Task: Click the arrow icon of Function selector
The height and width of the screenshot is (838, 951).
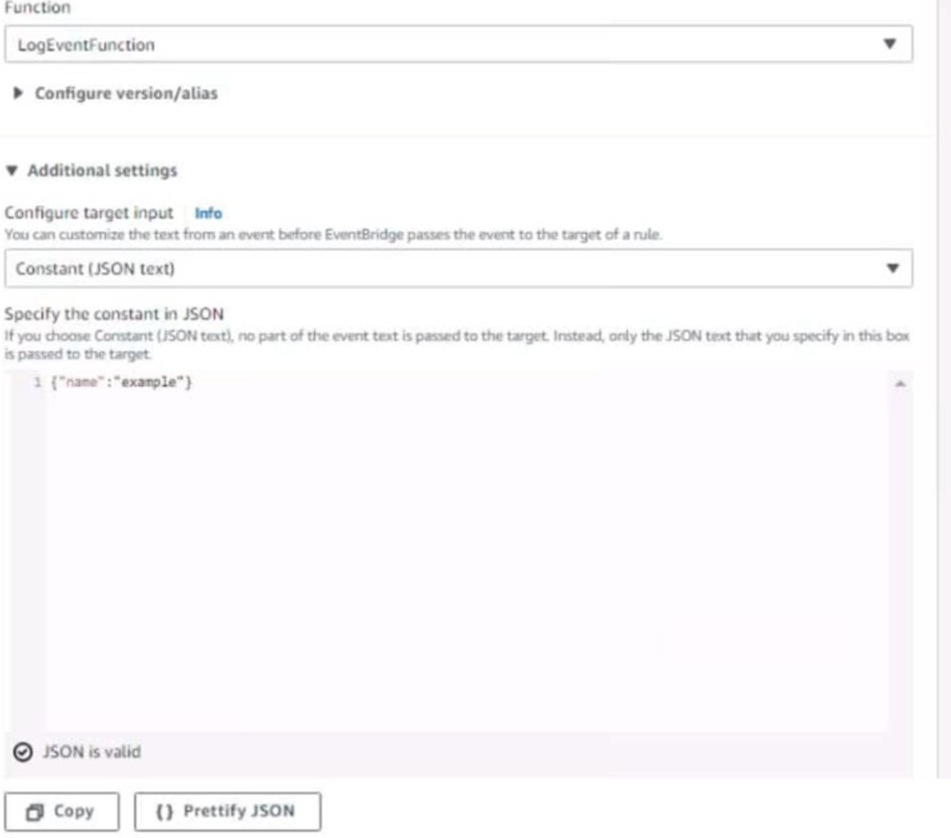Action: coord(889,44)
